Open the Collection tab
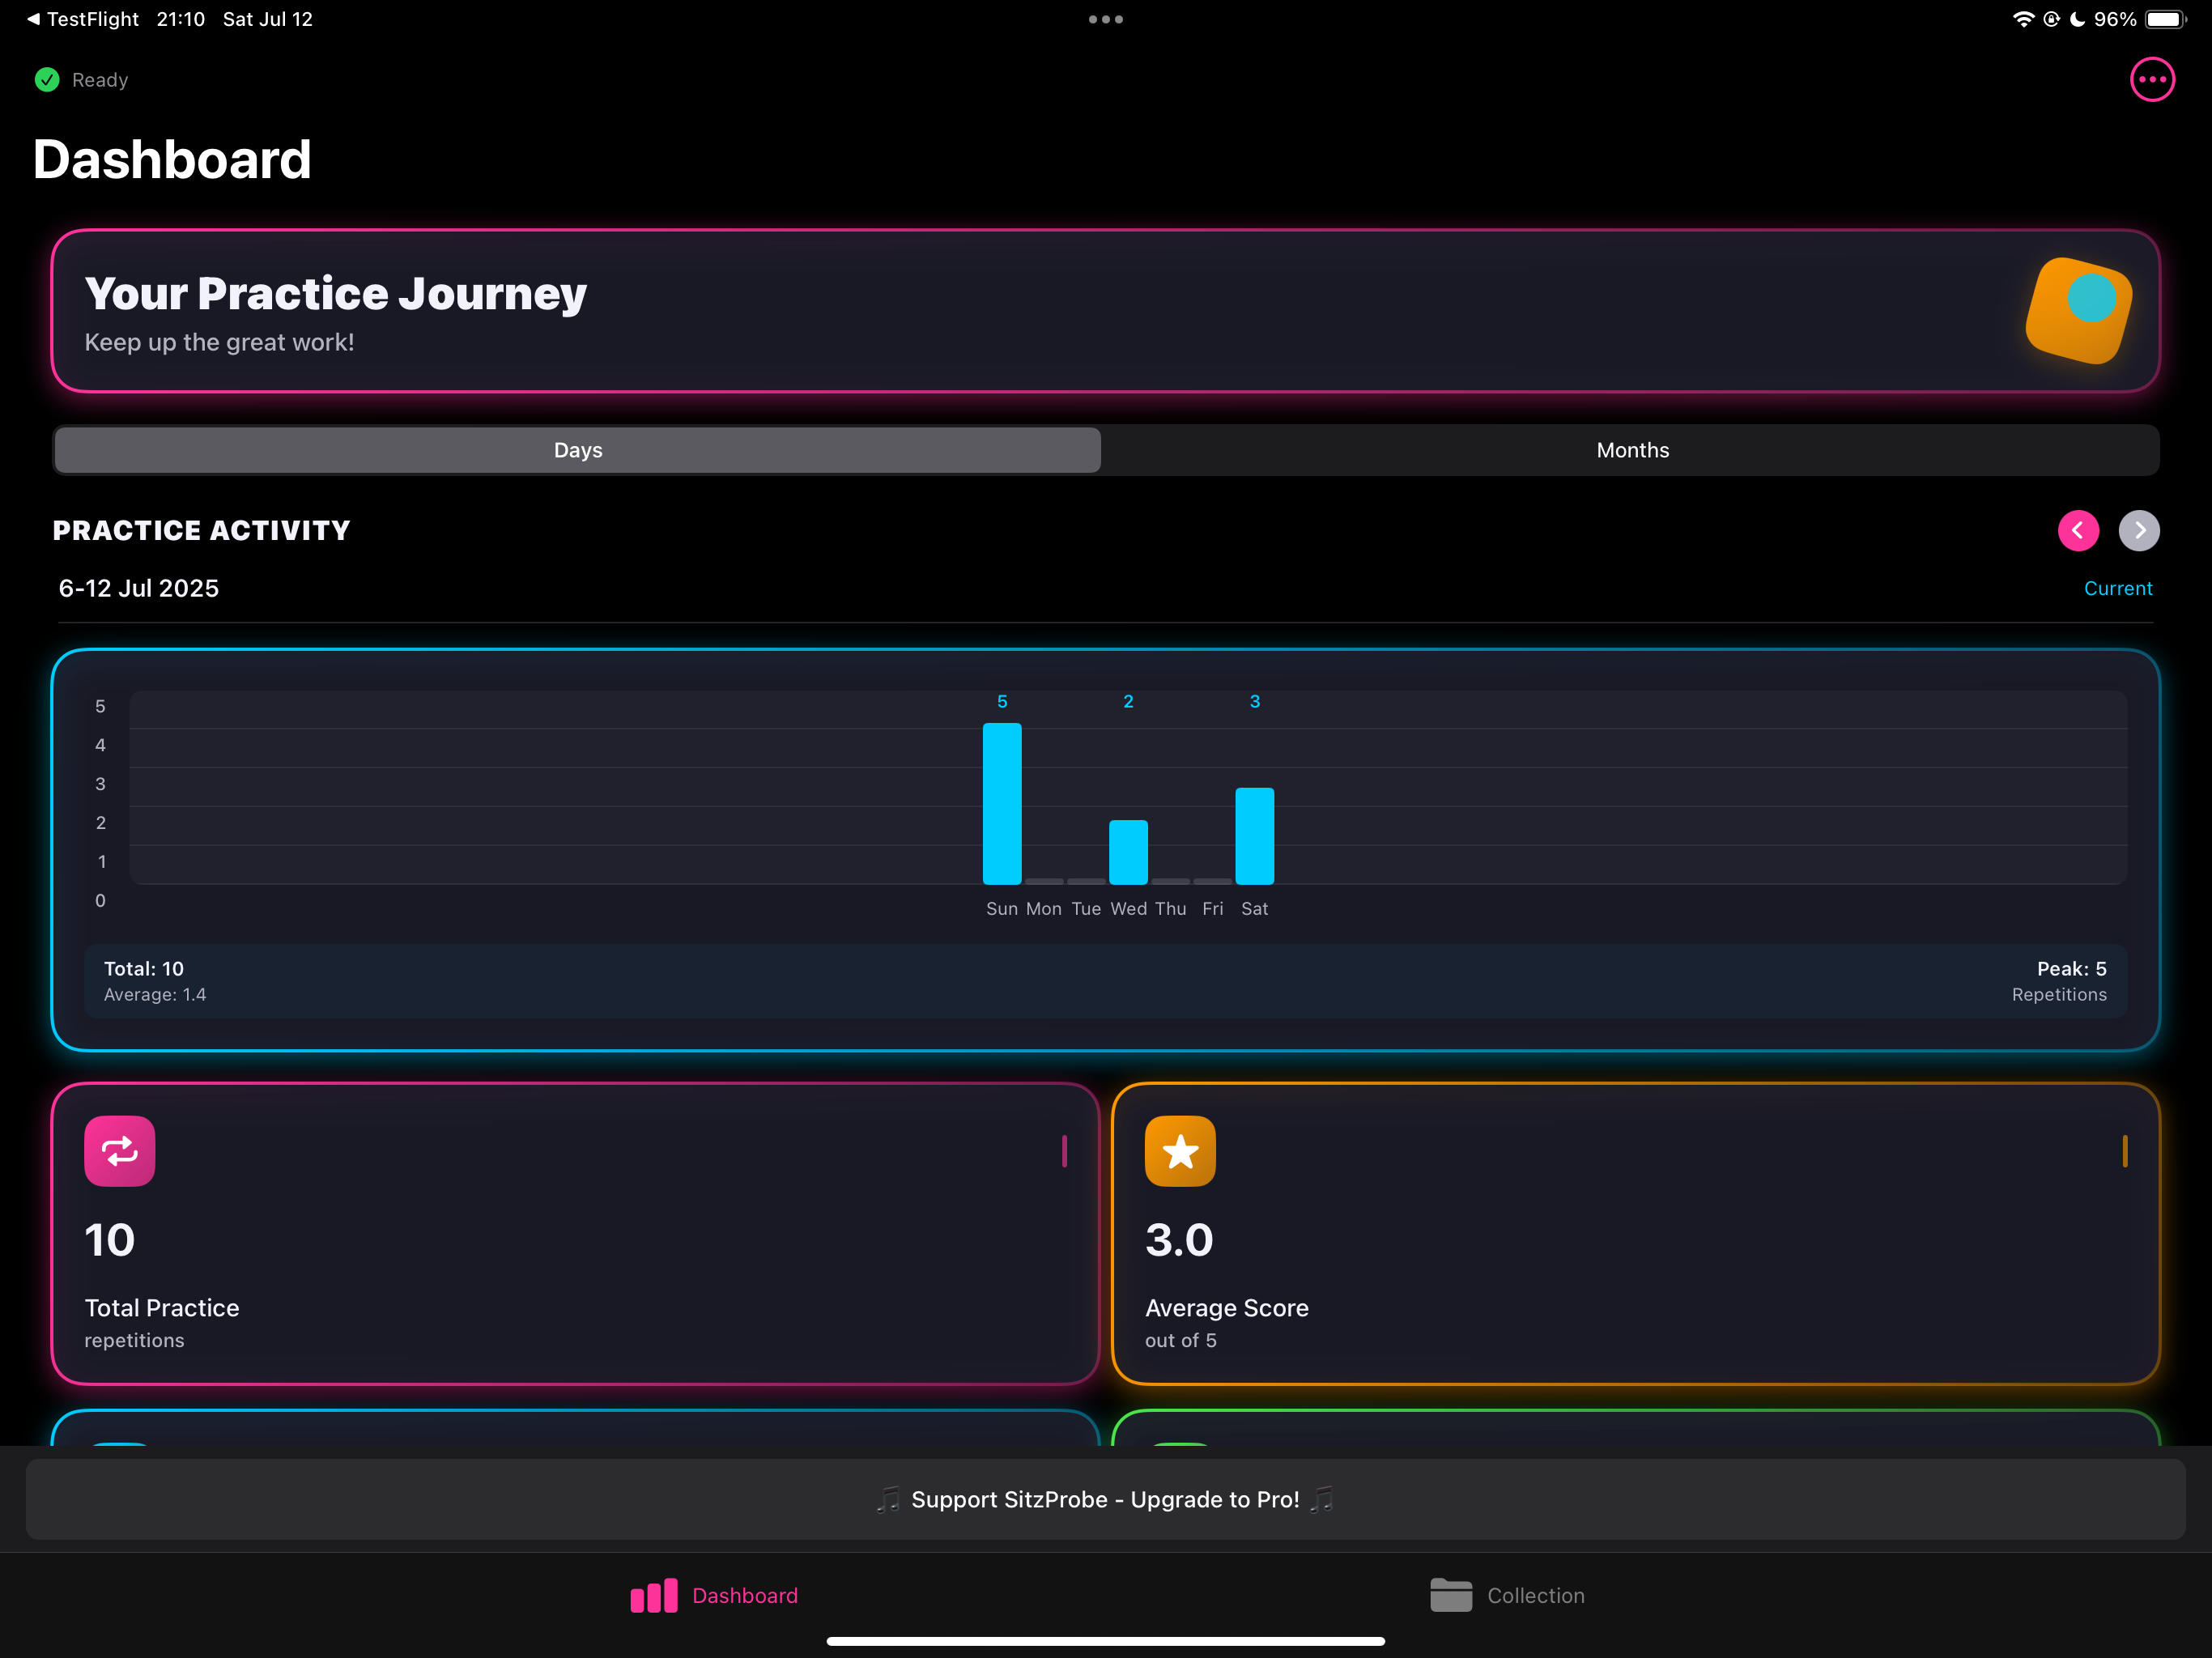The height and width of the screenshot is (1658, 2212). [x=1507, y=1595]
